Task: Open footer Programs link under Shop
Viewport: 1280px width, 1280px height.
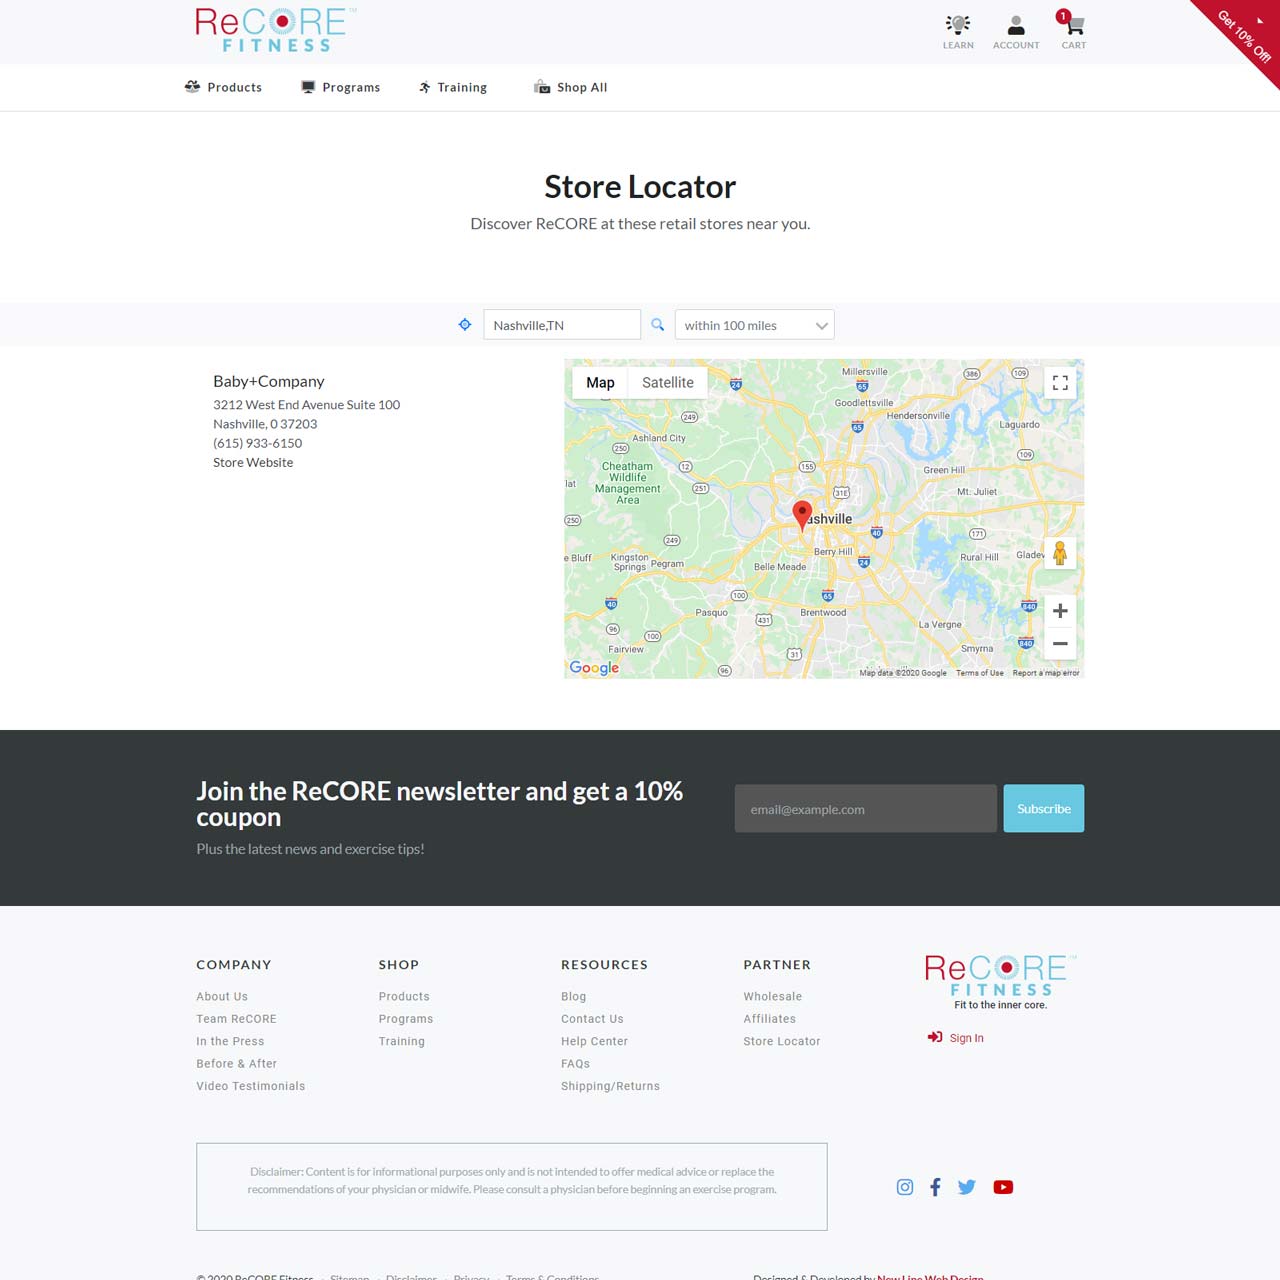Action: 406,1019
